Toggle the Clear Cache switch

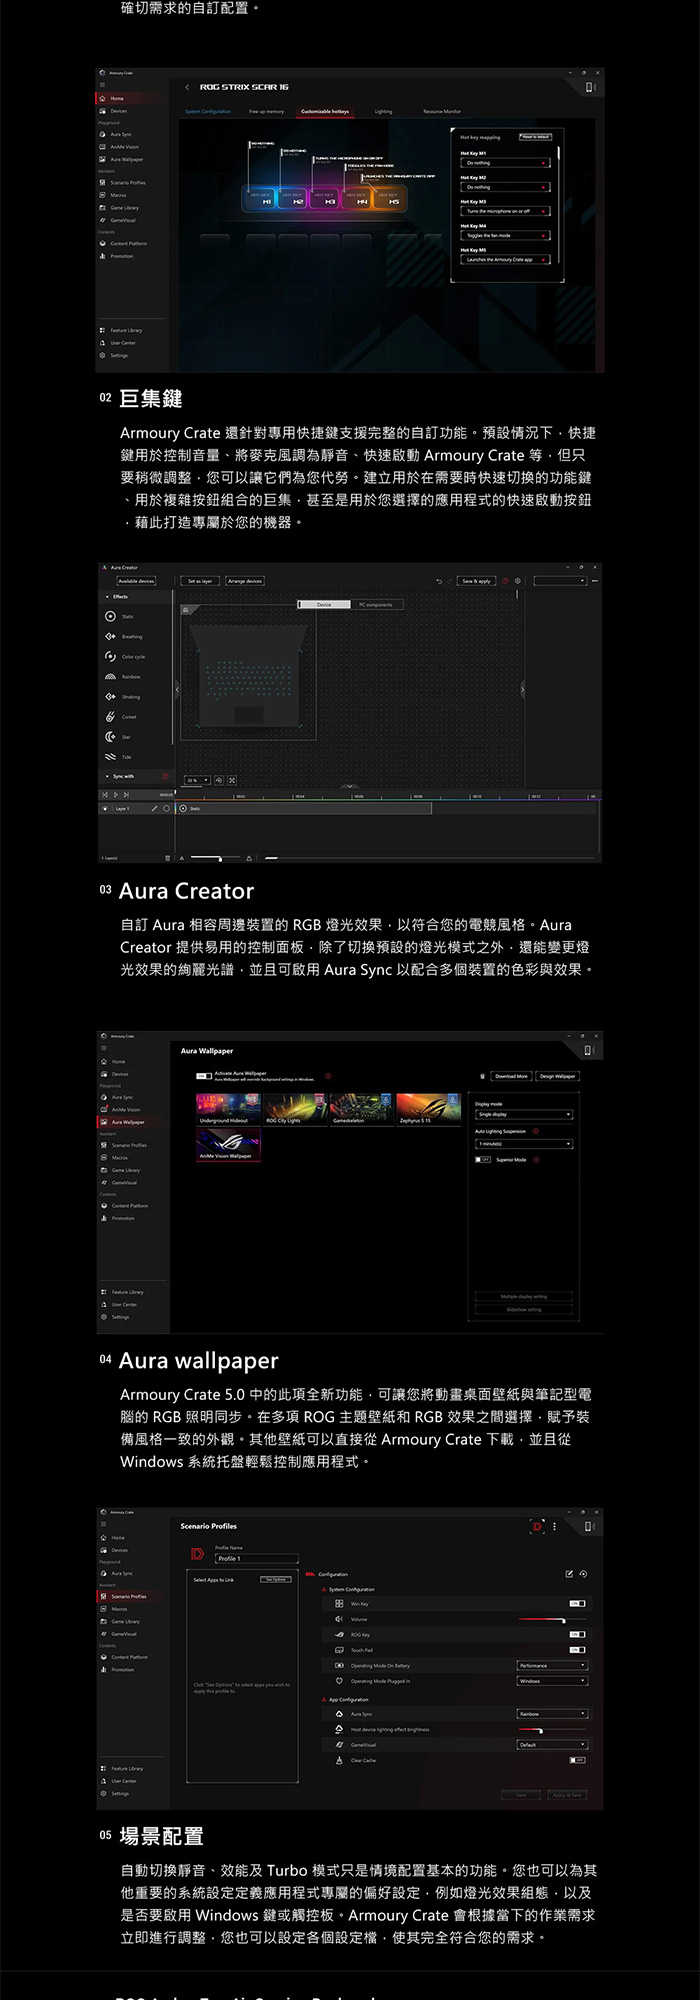[577, 1760]
